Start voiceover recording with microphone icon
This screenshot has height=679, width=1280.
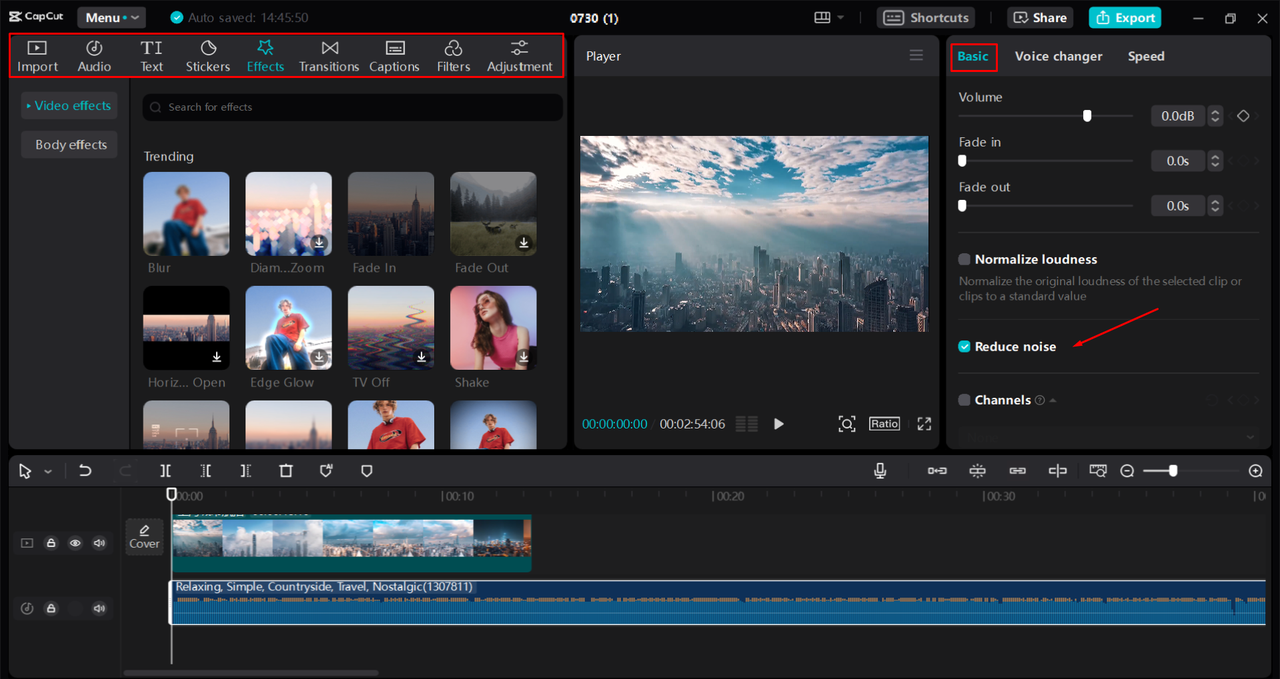pos(880,471)
